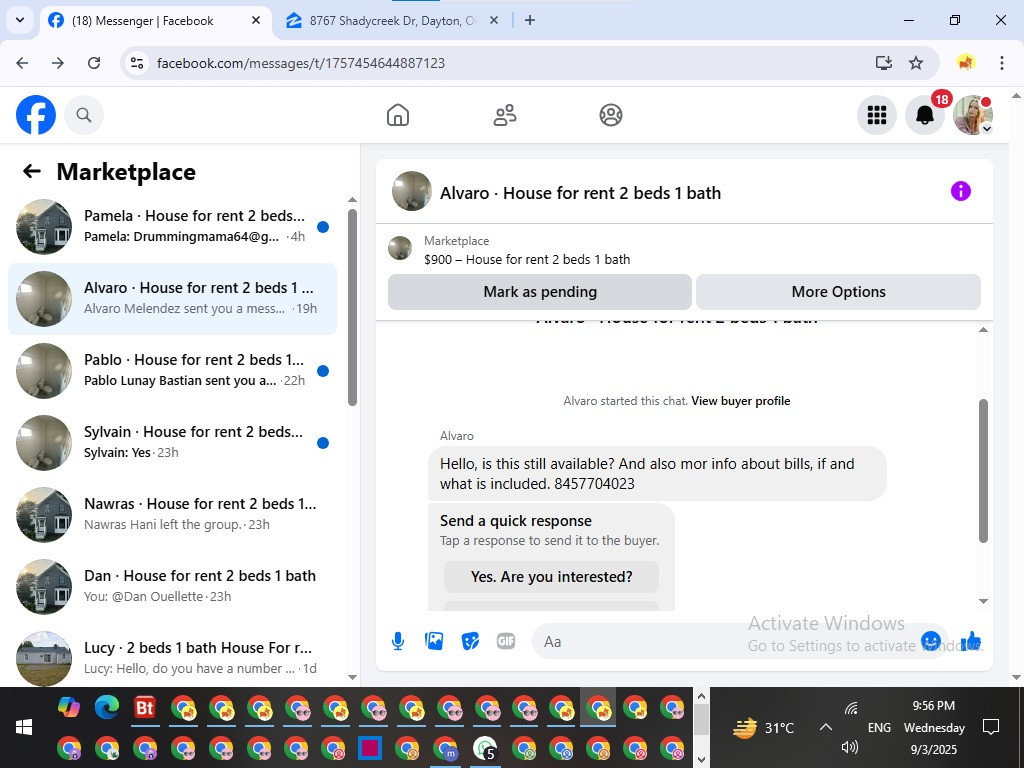Click the ENG language indicator
The height and width of the screenshot is (768, 1024).
879,728
